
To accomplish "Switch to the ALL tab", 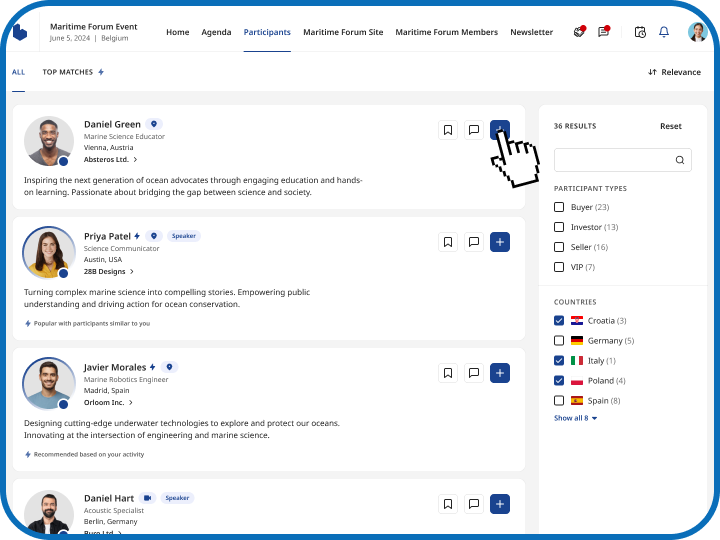I will [18, 72].
